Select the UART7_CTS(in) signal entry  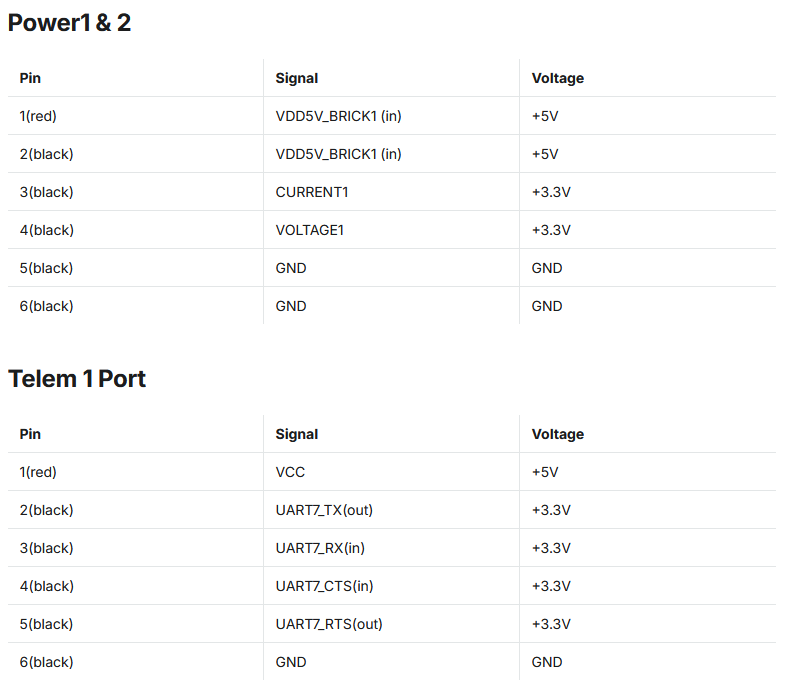click(324, 586)
